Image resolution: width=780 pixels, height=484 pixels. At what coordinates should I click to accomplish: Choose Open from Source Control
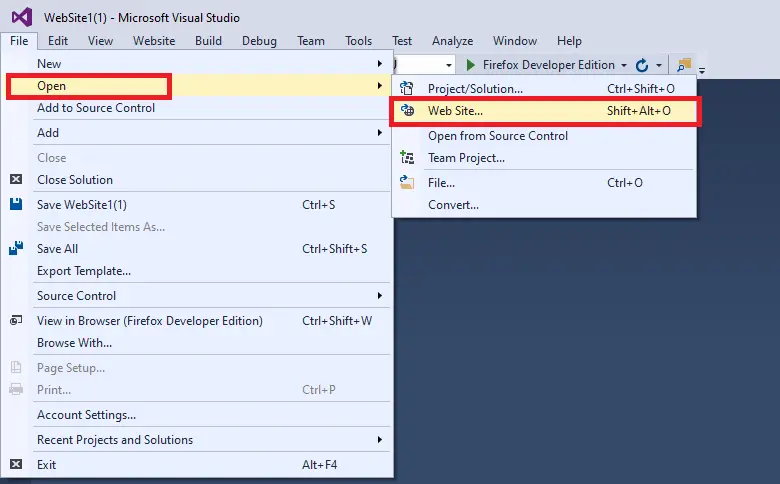coord(545,135)
